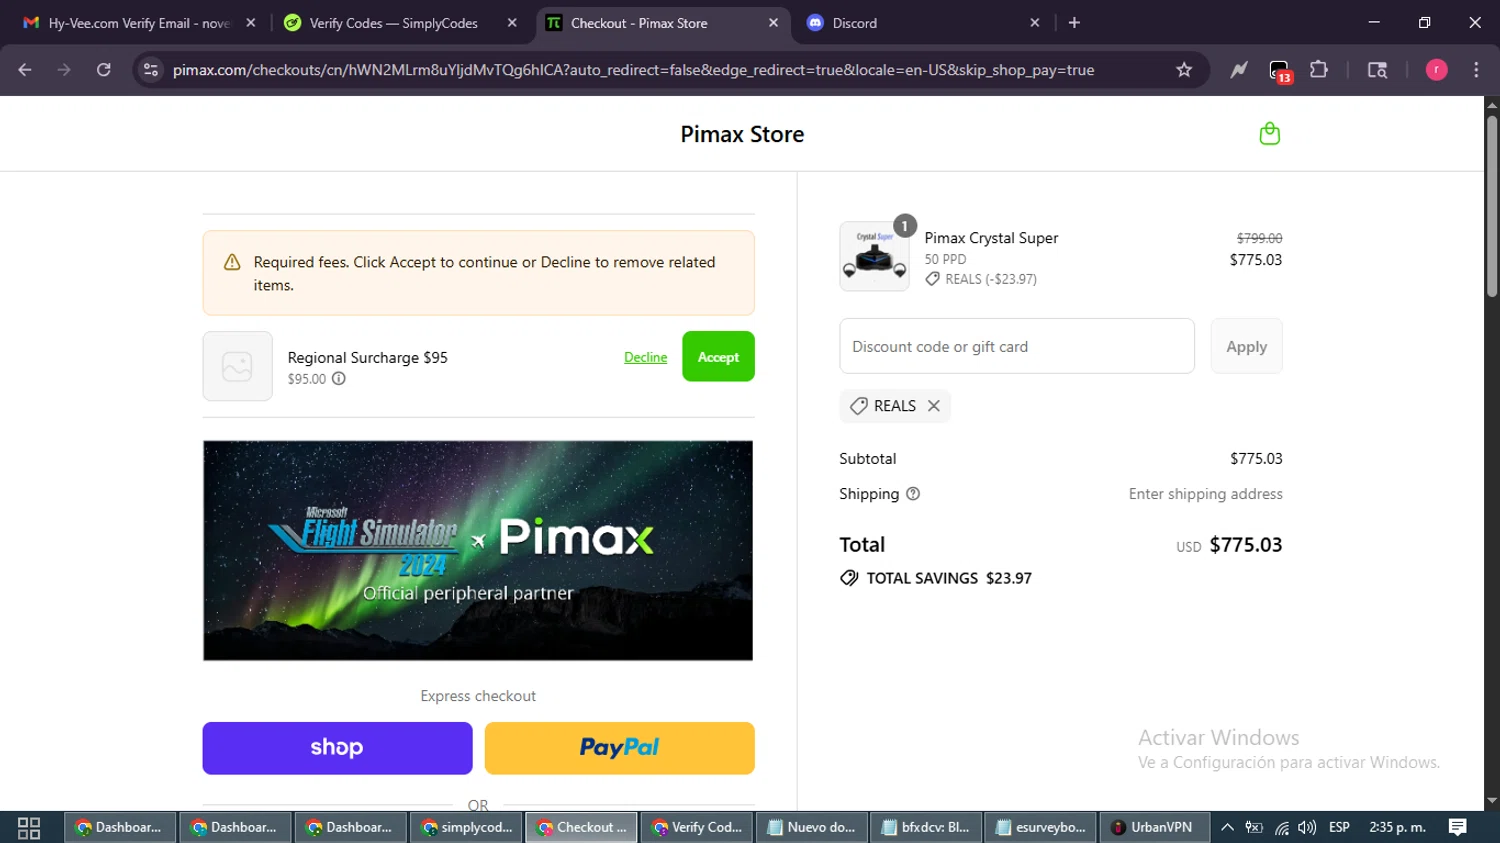This screenshot has width=1500, height=843.
Task: Click the Pimax Store header title
Action: pyautogui.click(x=742, y=134)
